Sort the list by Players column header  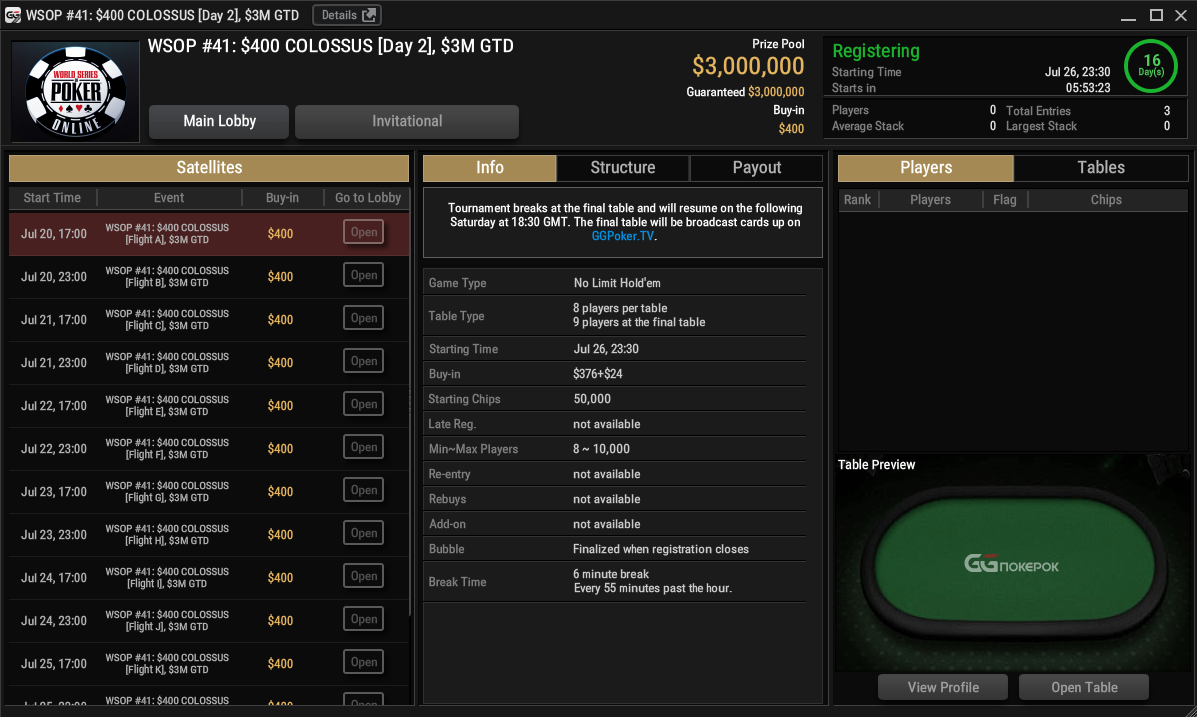[x=931, y=200]
